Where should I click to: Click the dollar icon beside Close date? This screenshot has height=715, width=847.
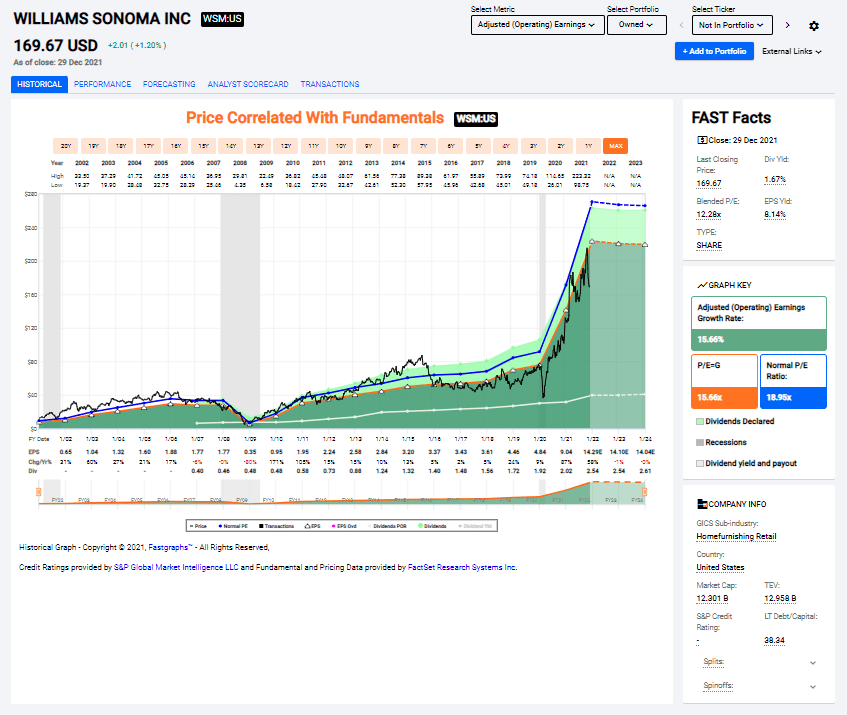[x=702, y=140]
